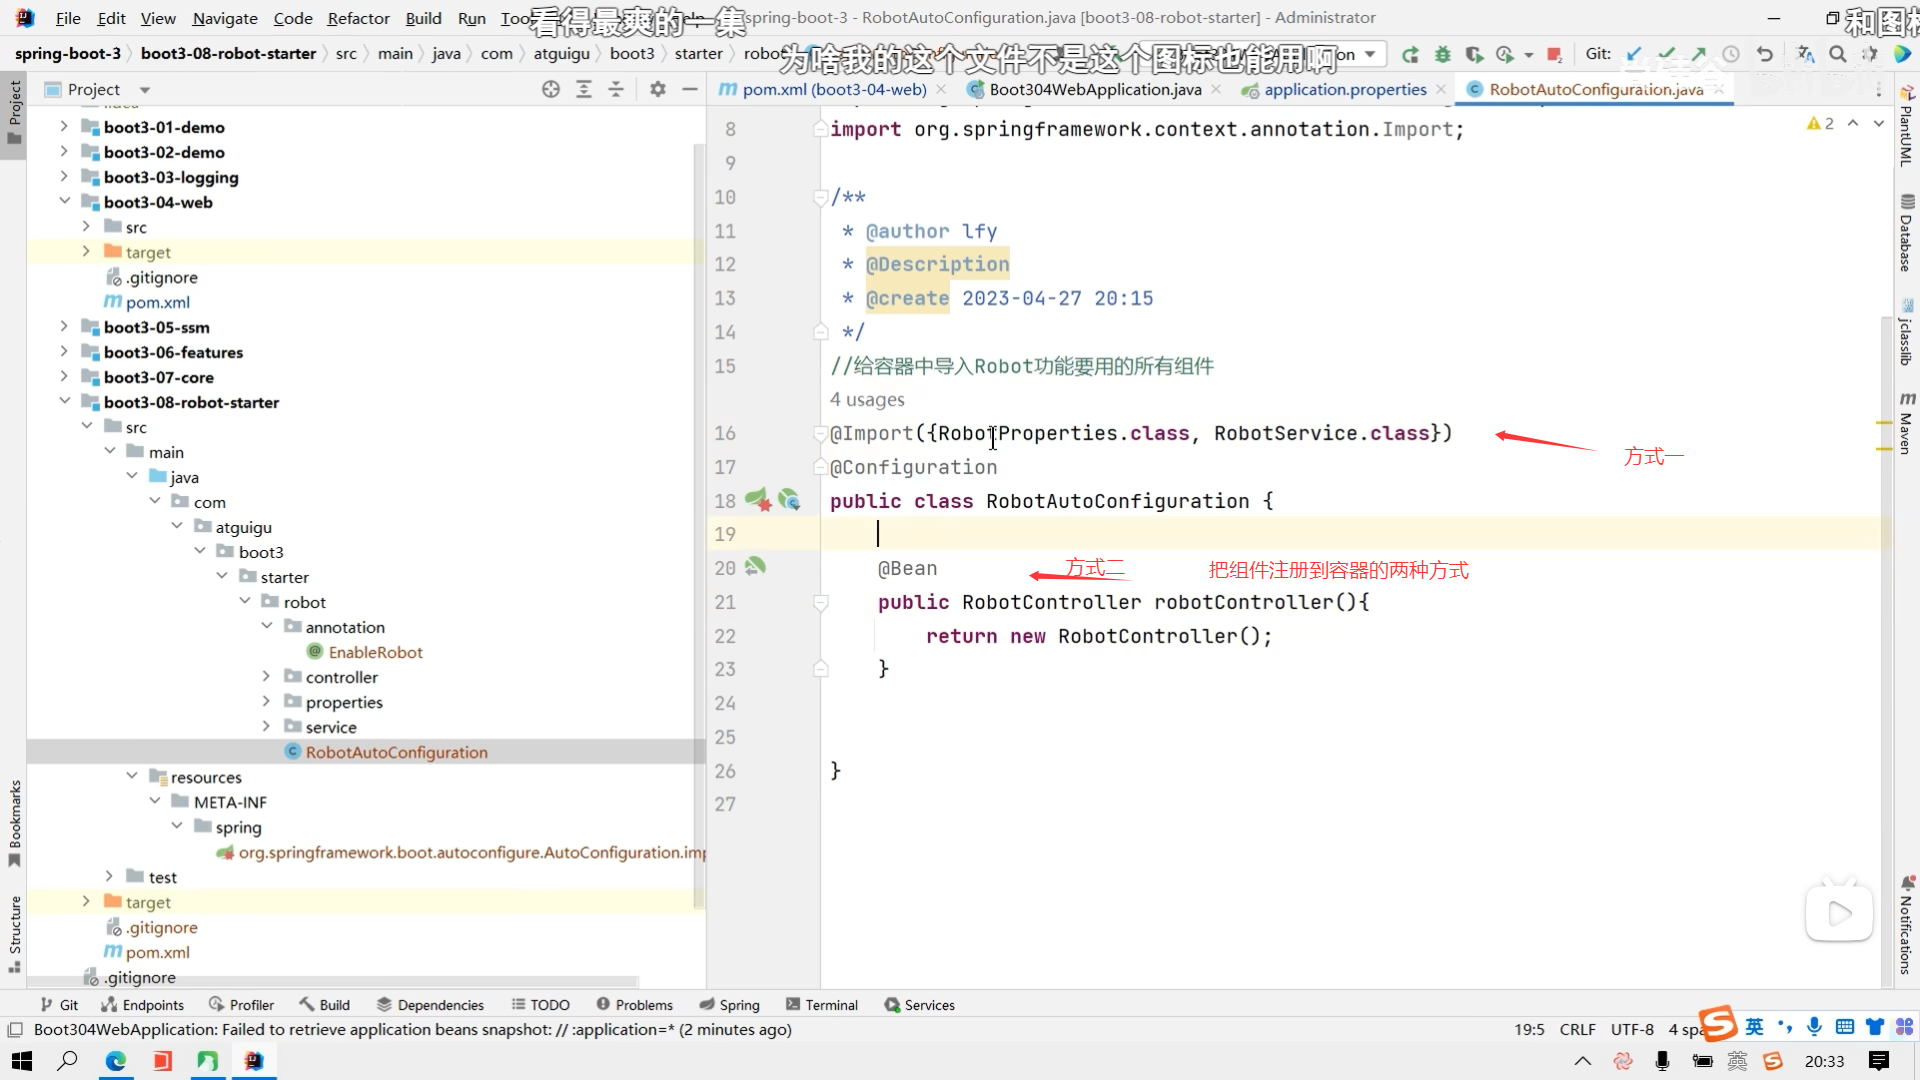Expand the boot3-05-ssm module
1920x1080 pixels.
pos(65,326)
